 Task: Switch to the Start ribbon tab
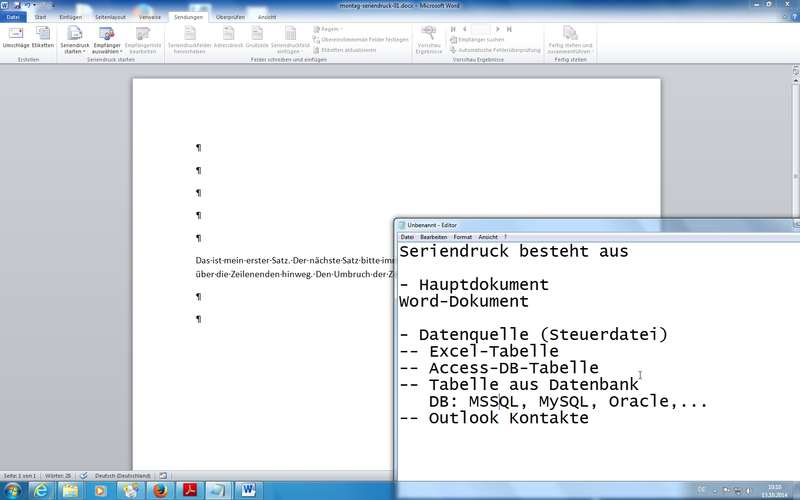click(x=40, y=17)
